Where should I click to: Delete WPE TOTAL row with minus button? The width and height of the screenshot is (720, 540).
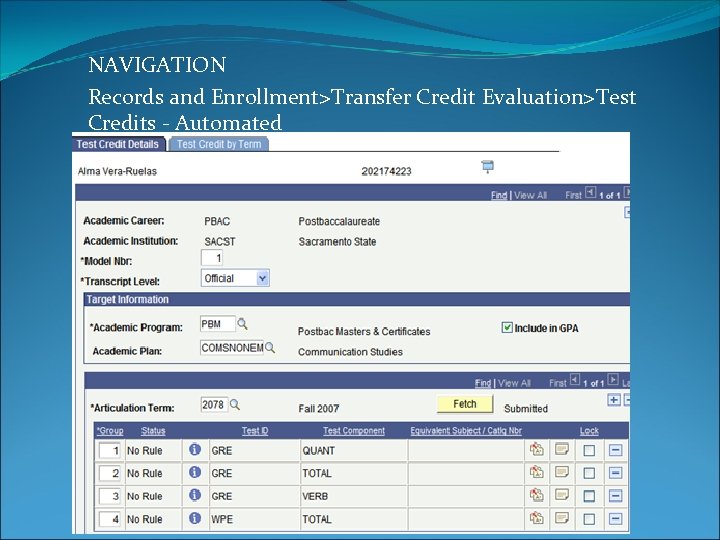[615, 519]
